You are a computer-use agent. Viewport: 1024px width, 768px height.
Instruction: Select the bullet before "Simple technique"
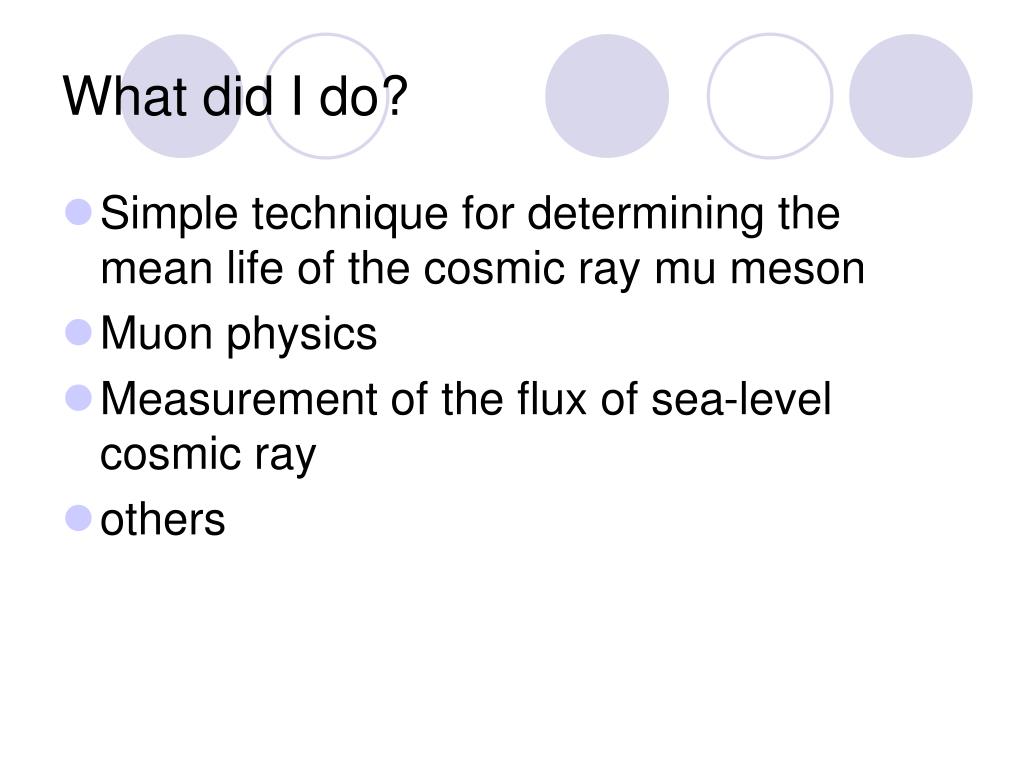[78, 212]
